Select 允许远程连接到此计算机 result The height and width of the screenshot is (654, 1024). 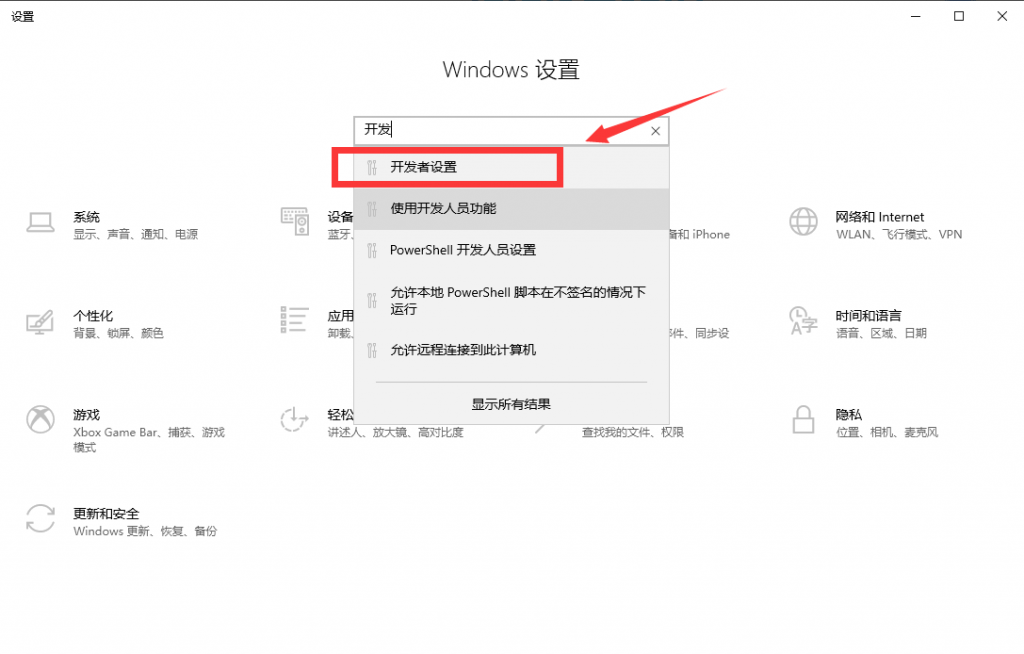click(511, 350)
